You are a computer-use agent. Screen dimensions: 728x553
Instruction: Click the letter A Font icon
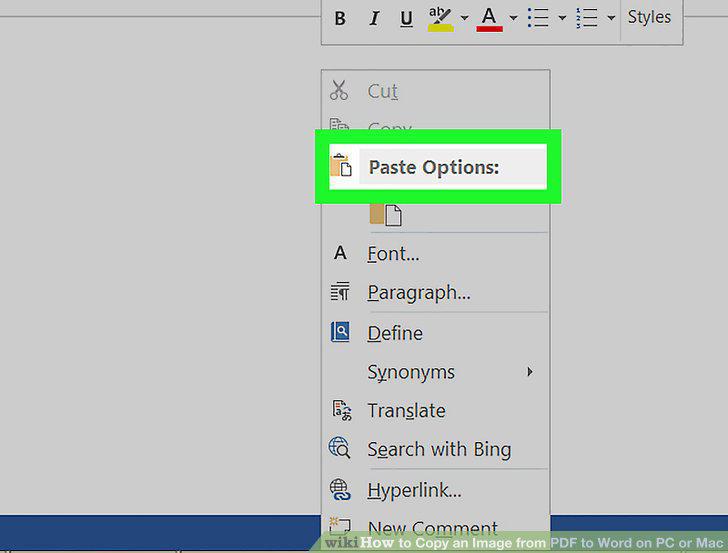point(340,253)
